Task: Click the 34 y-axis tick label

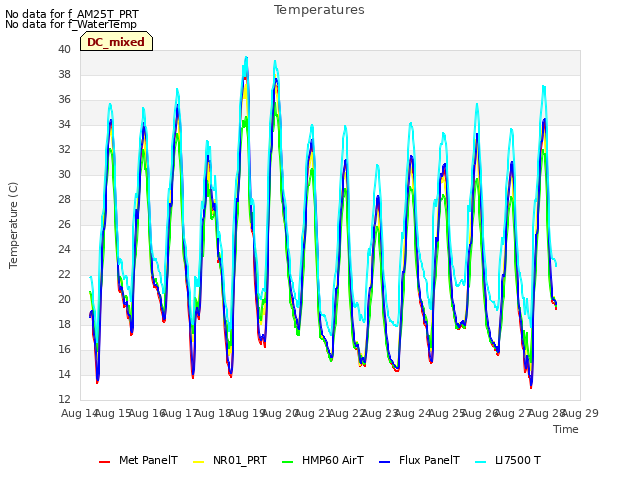Action: 64,124
